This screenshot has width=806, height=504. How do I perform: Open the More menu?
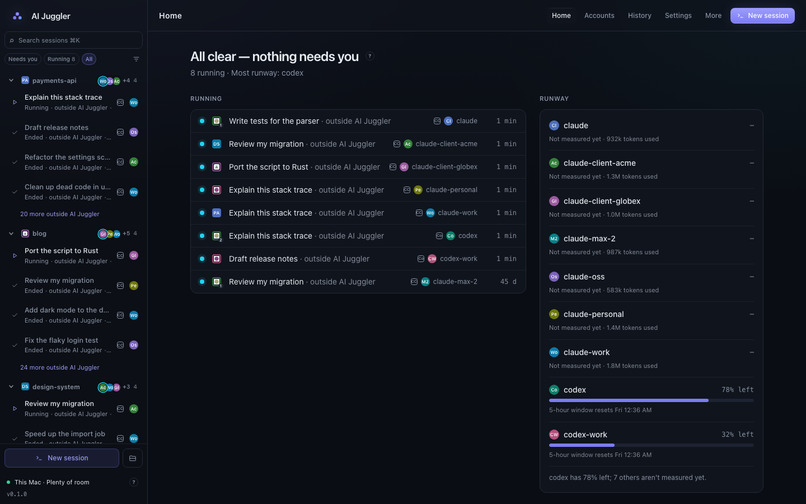point(712,15)
